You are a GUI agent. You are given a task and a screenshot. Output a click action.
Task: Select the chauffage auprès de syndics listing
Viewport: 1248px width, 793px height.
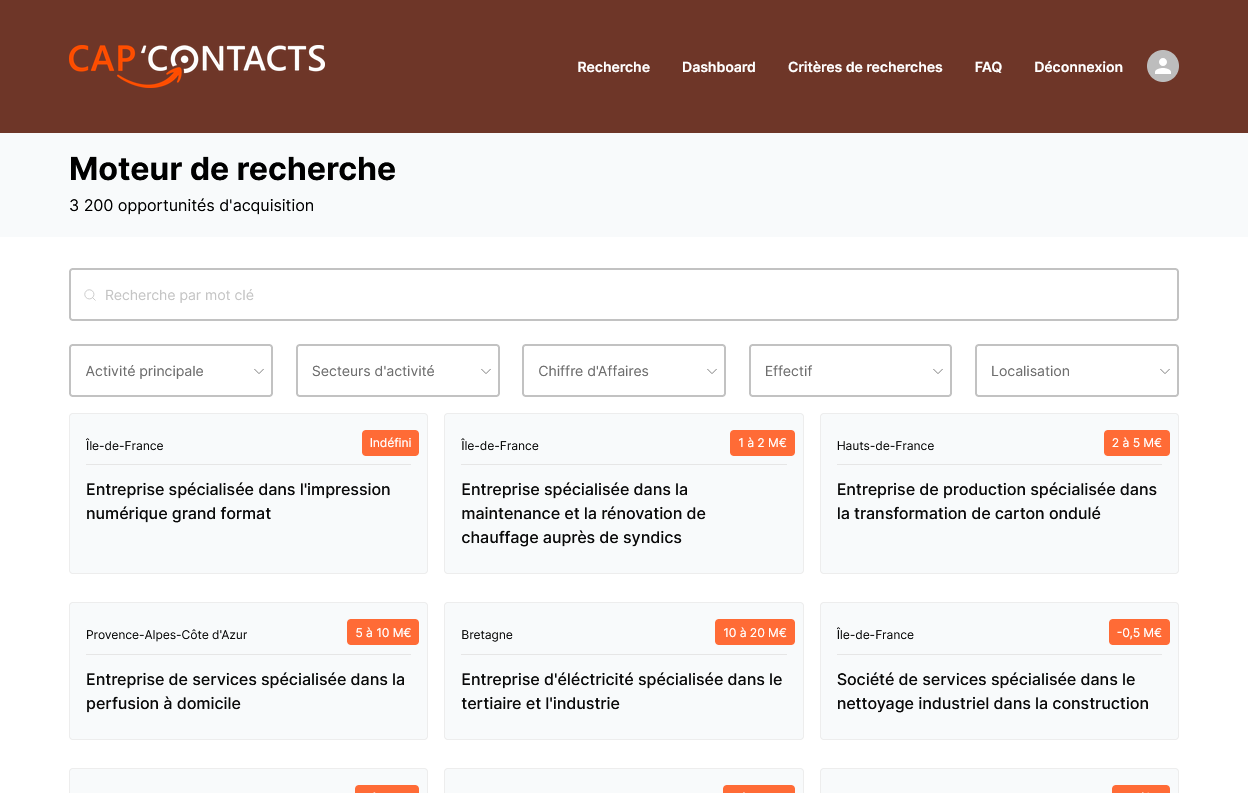(583, 512)
